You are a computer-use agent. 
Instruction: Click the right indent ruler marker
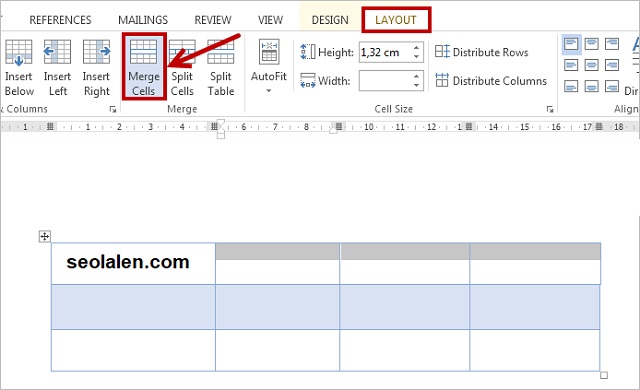333,131
